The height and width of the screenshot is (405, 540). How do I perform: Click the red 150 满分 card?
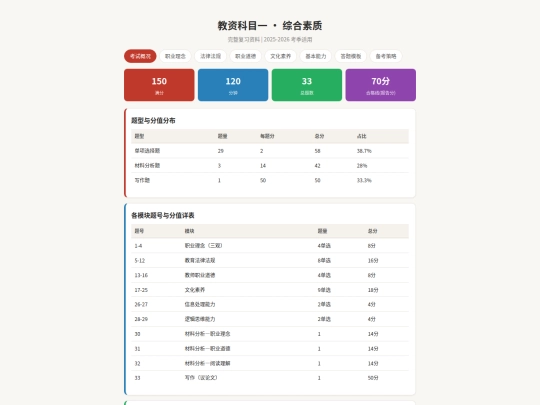[x=159, y=85]
